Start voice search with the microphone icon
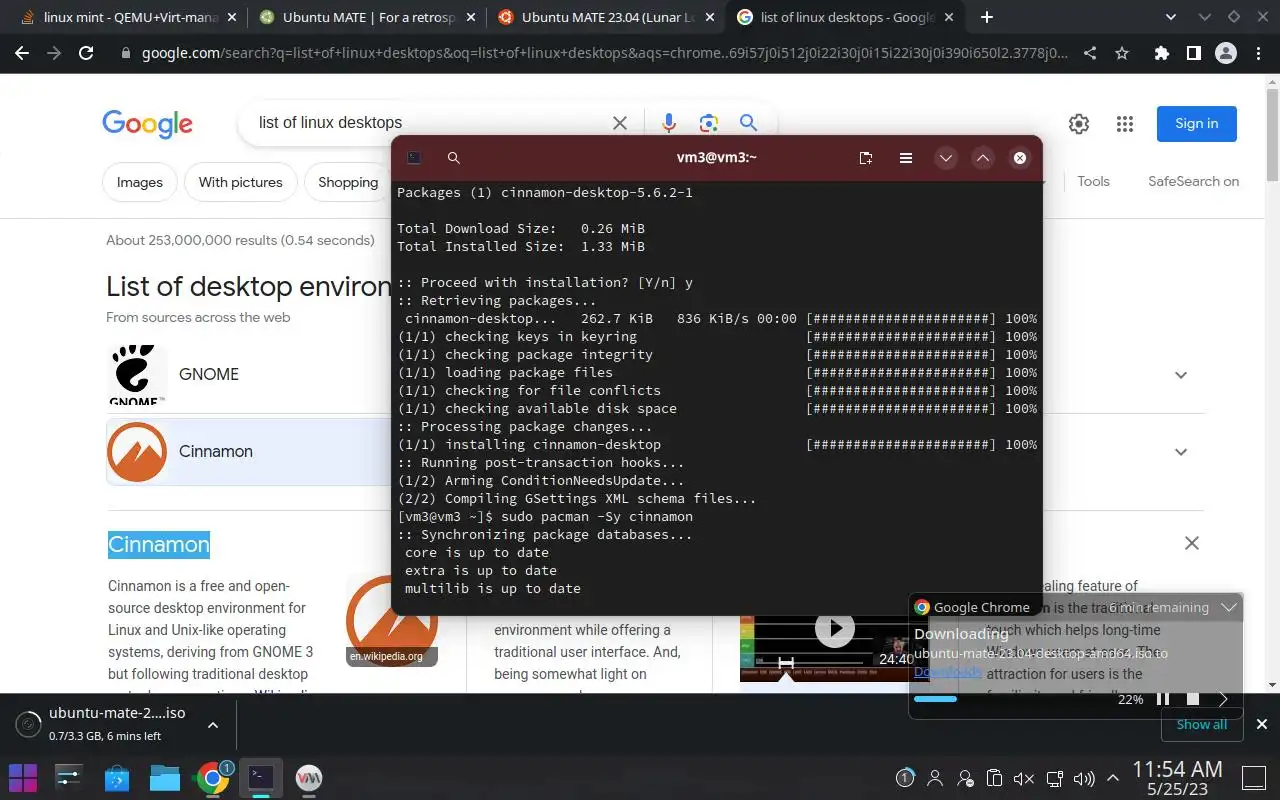 pyautogui.click(x=669, y=123)
